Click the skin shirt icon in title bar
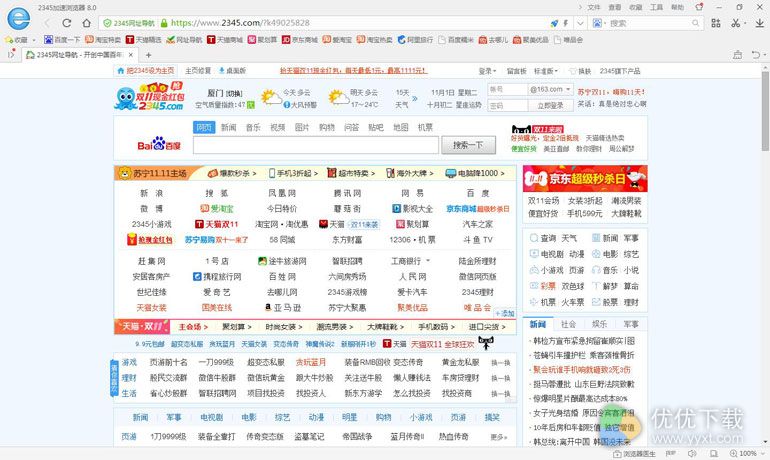770x460 pixels. pyautogui.click(x=699, y=7)
